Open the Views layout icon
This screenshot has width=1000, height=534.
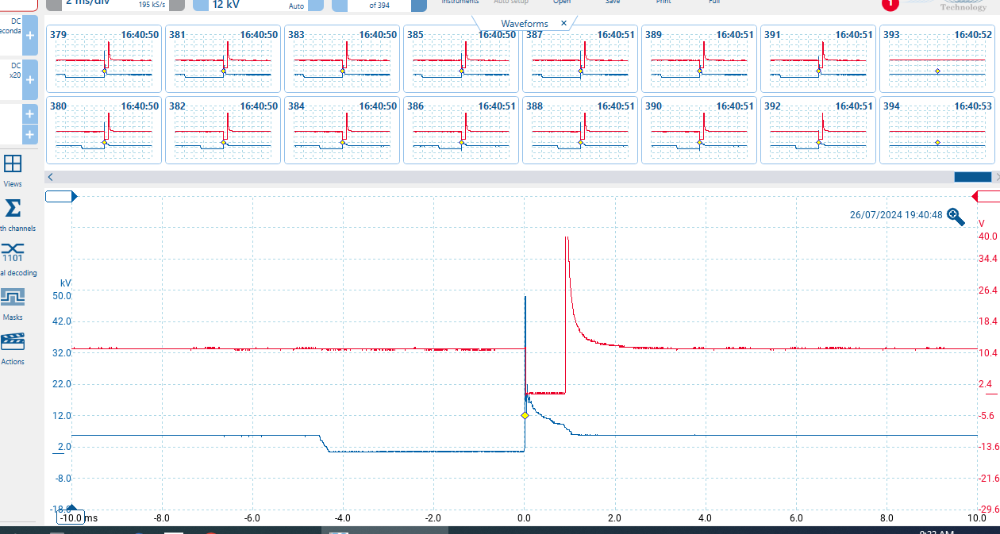(14, 165)
